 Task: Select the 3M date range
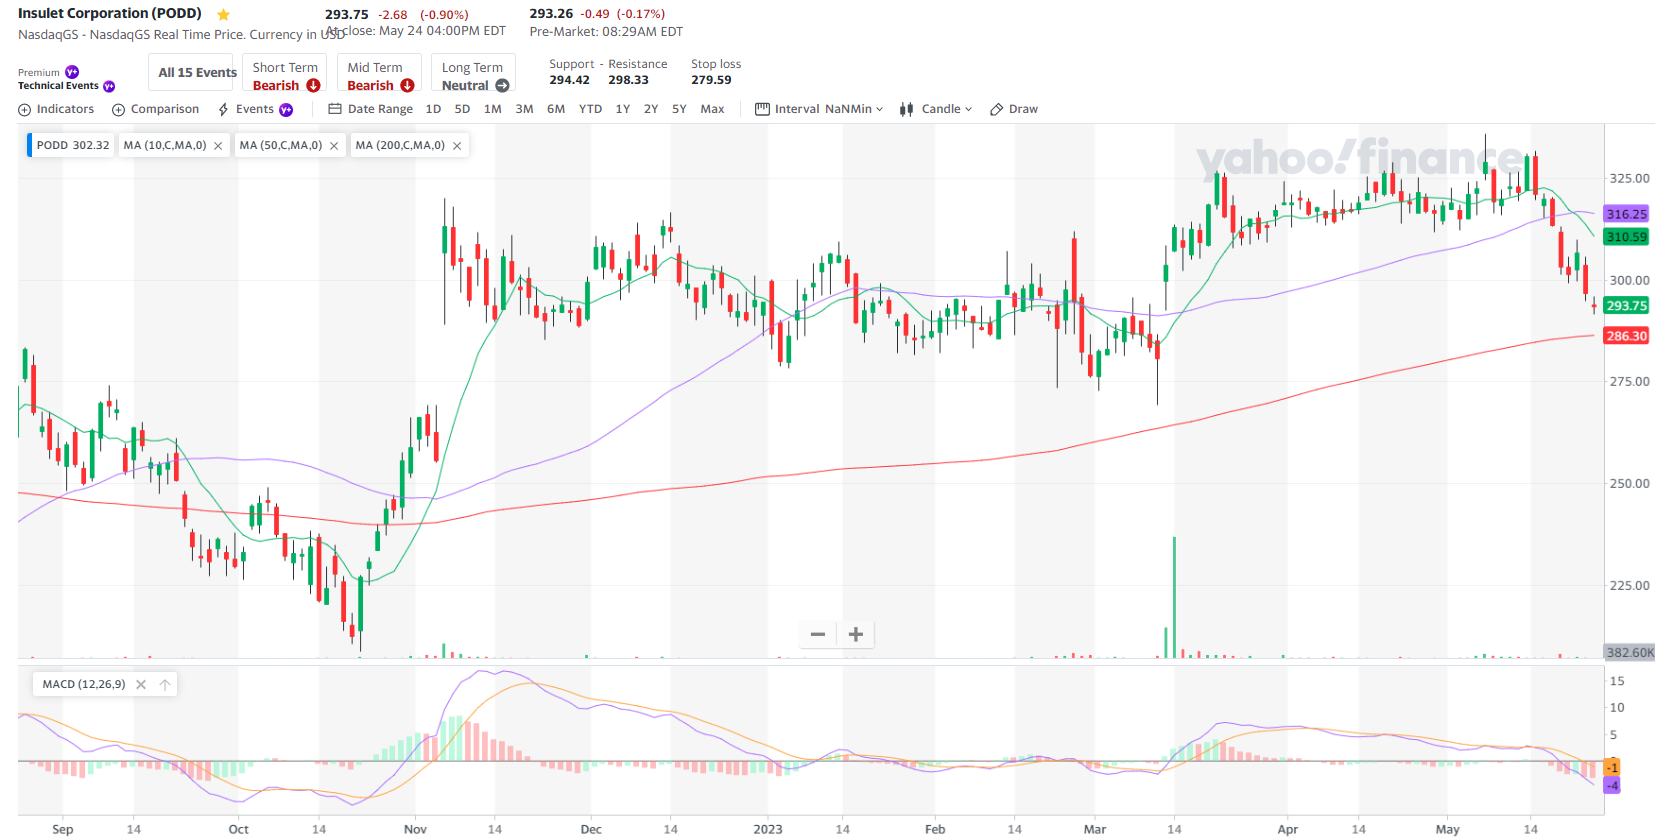[524, 110]
